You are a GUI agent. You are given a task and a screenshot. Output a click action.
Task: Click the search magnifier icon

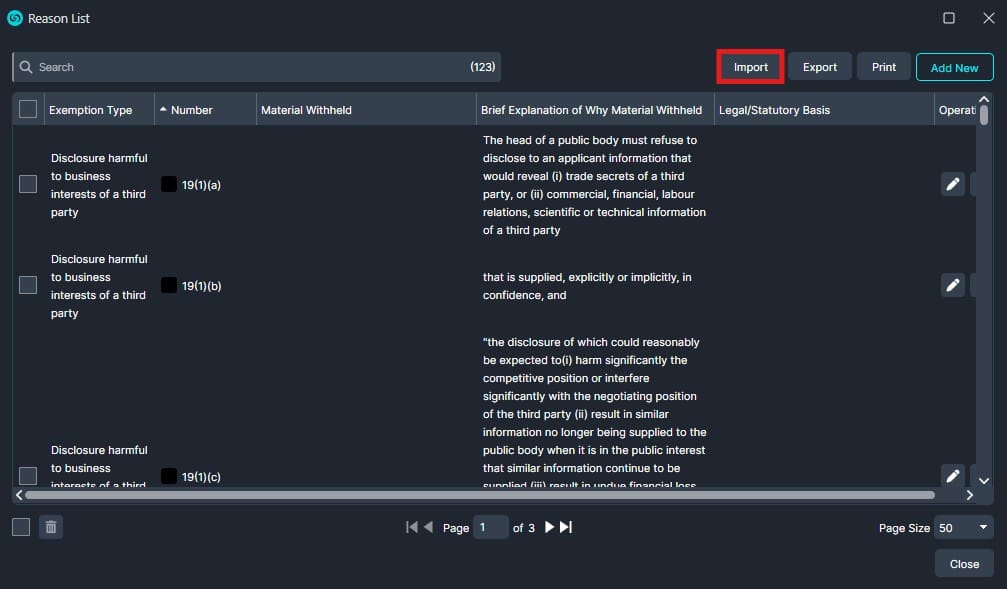(x=26, y=66)
